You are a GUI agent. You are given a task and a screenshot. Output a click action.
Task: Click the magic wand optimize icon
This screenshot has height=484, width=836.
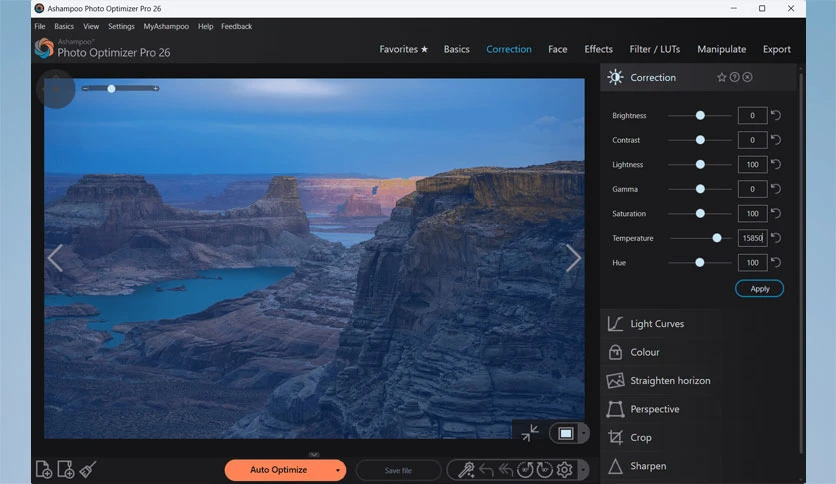[x=466, y=470]
